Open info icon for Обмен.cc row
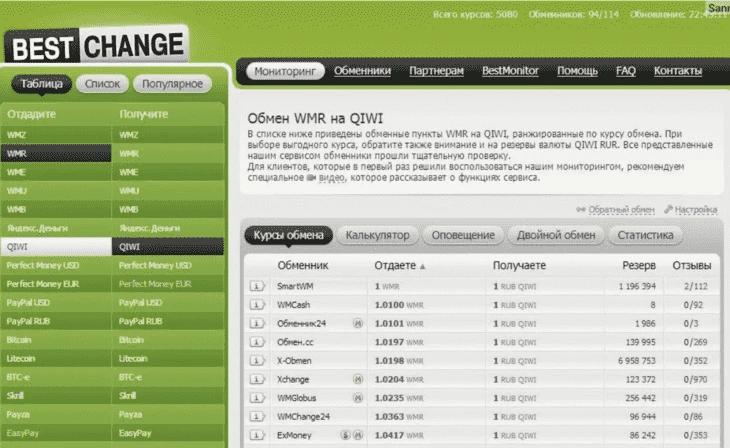Screen dimensions: 730x448 257,342
